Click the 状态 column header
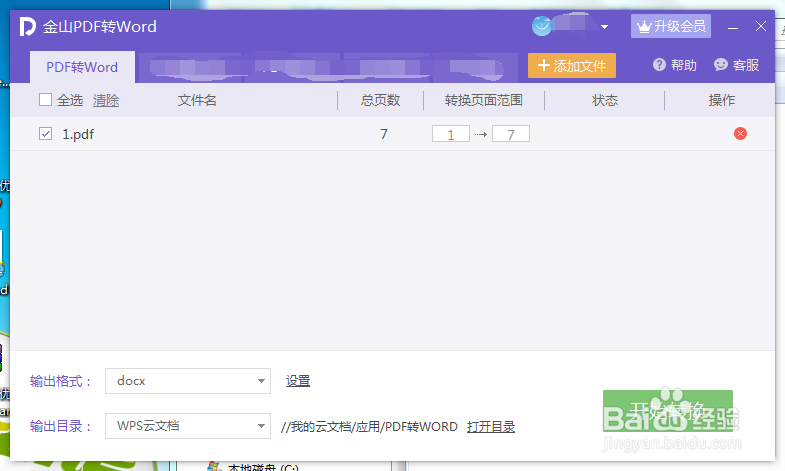 (x=605, y=100)
